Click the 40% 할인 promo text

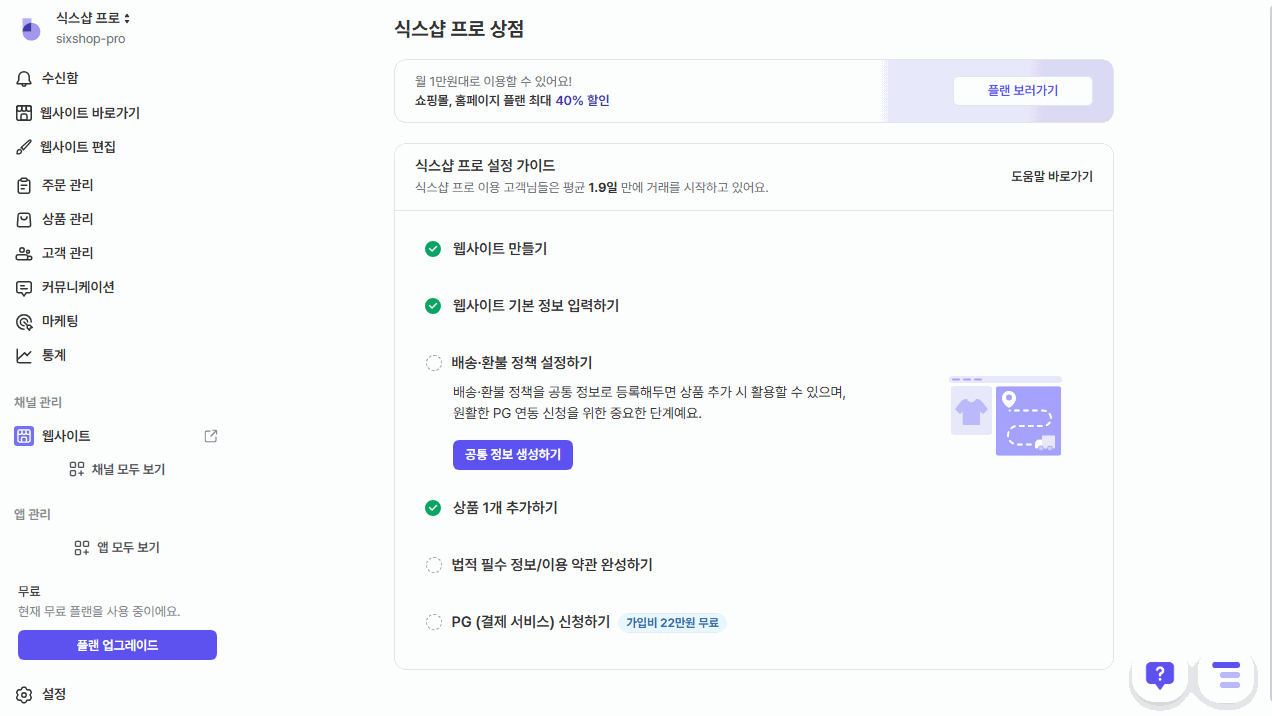pos(582,101)
